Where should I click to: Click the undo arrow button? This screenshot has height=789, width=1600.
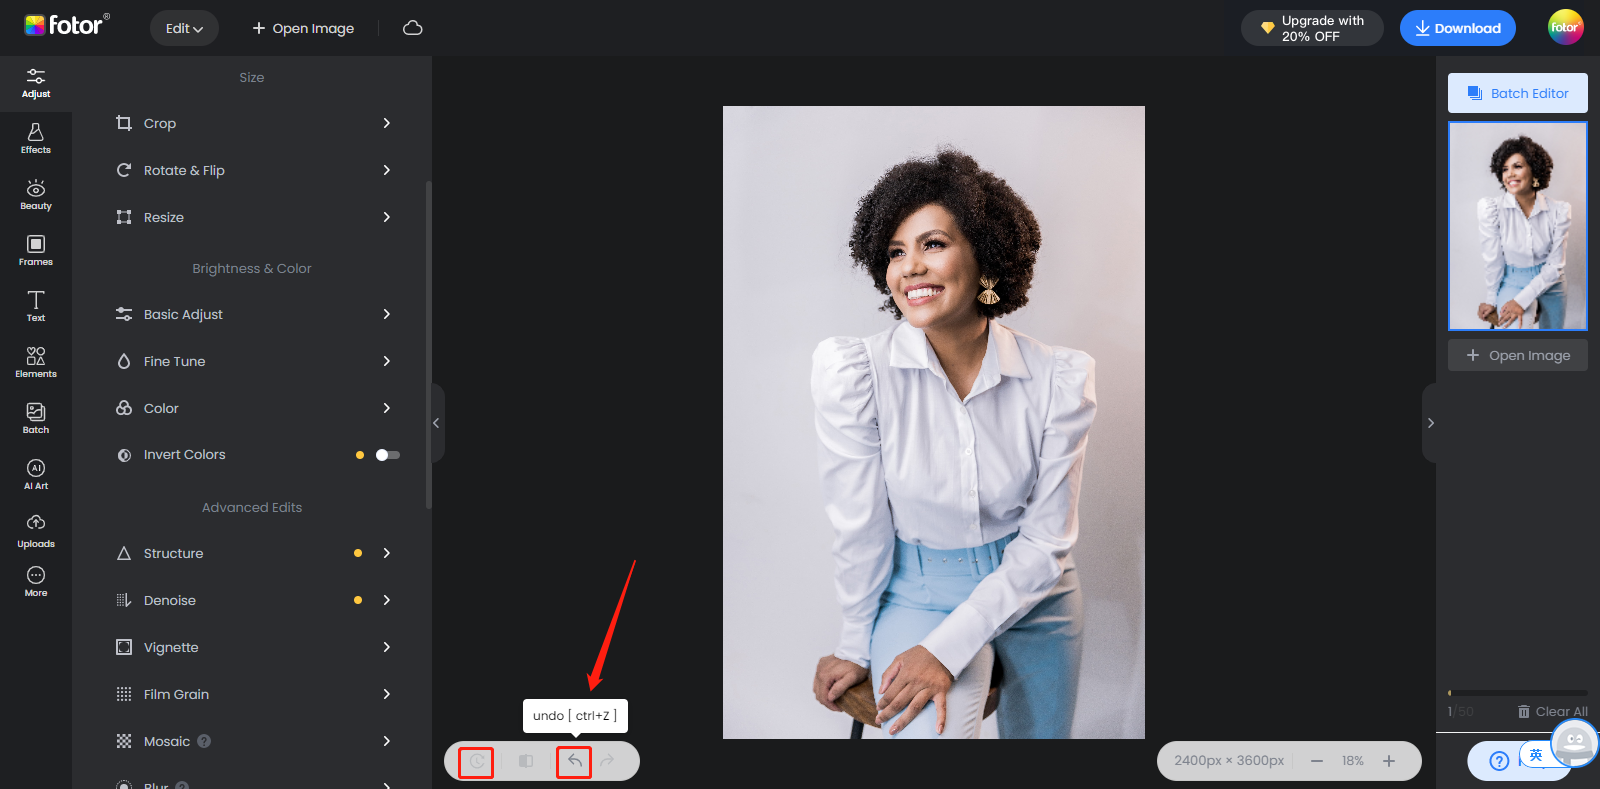click(x=575, y=761)
